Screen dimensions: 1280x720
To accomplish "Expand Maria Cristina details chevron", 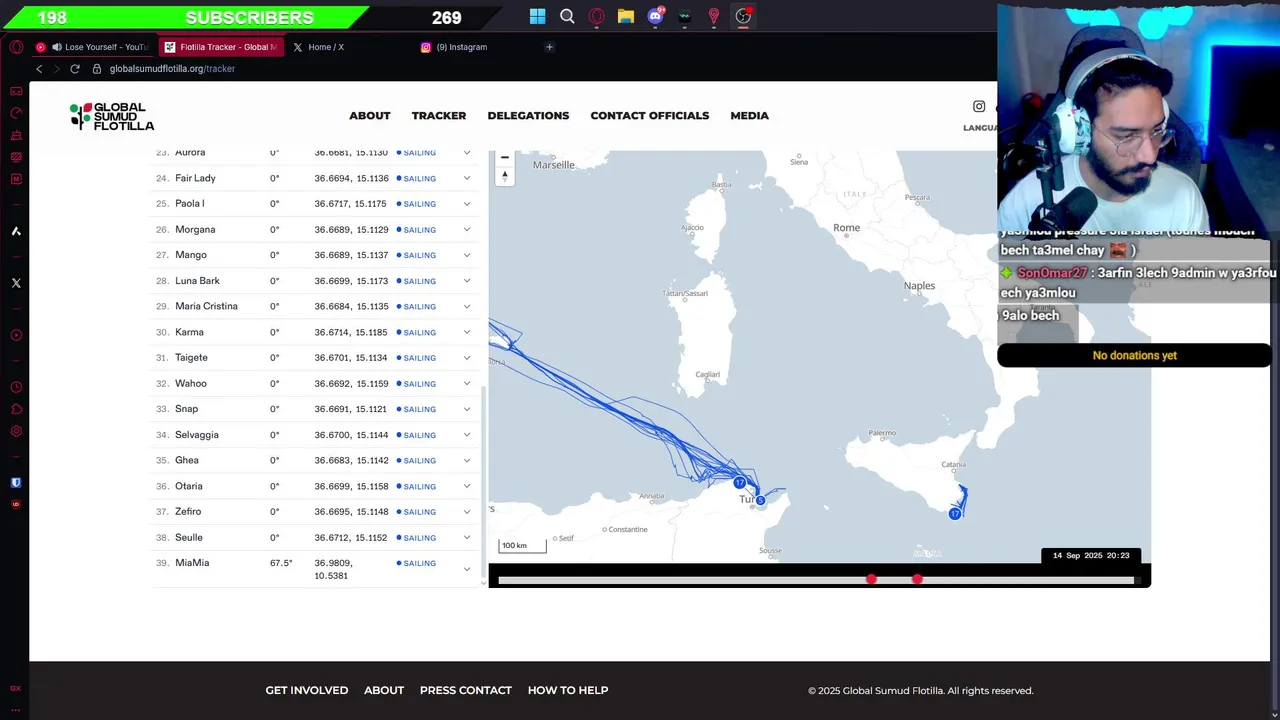I will [x=467, y=306].
